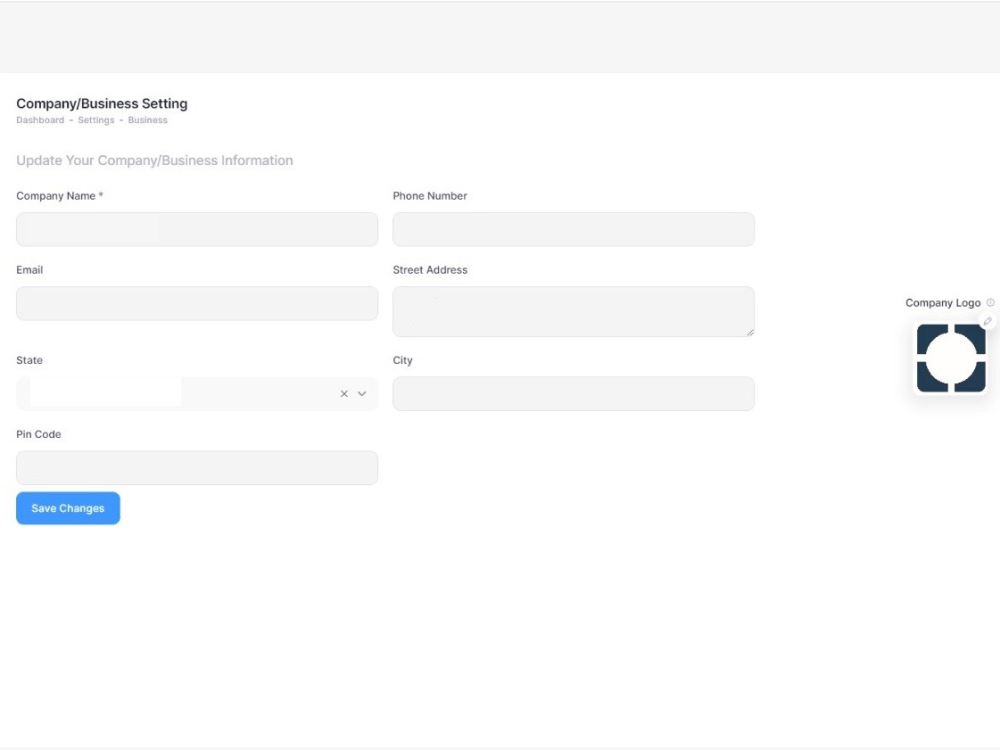Click into the Email field
This screenshot has height=750, width=1000.
click(x=197, y=304)
